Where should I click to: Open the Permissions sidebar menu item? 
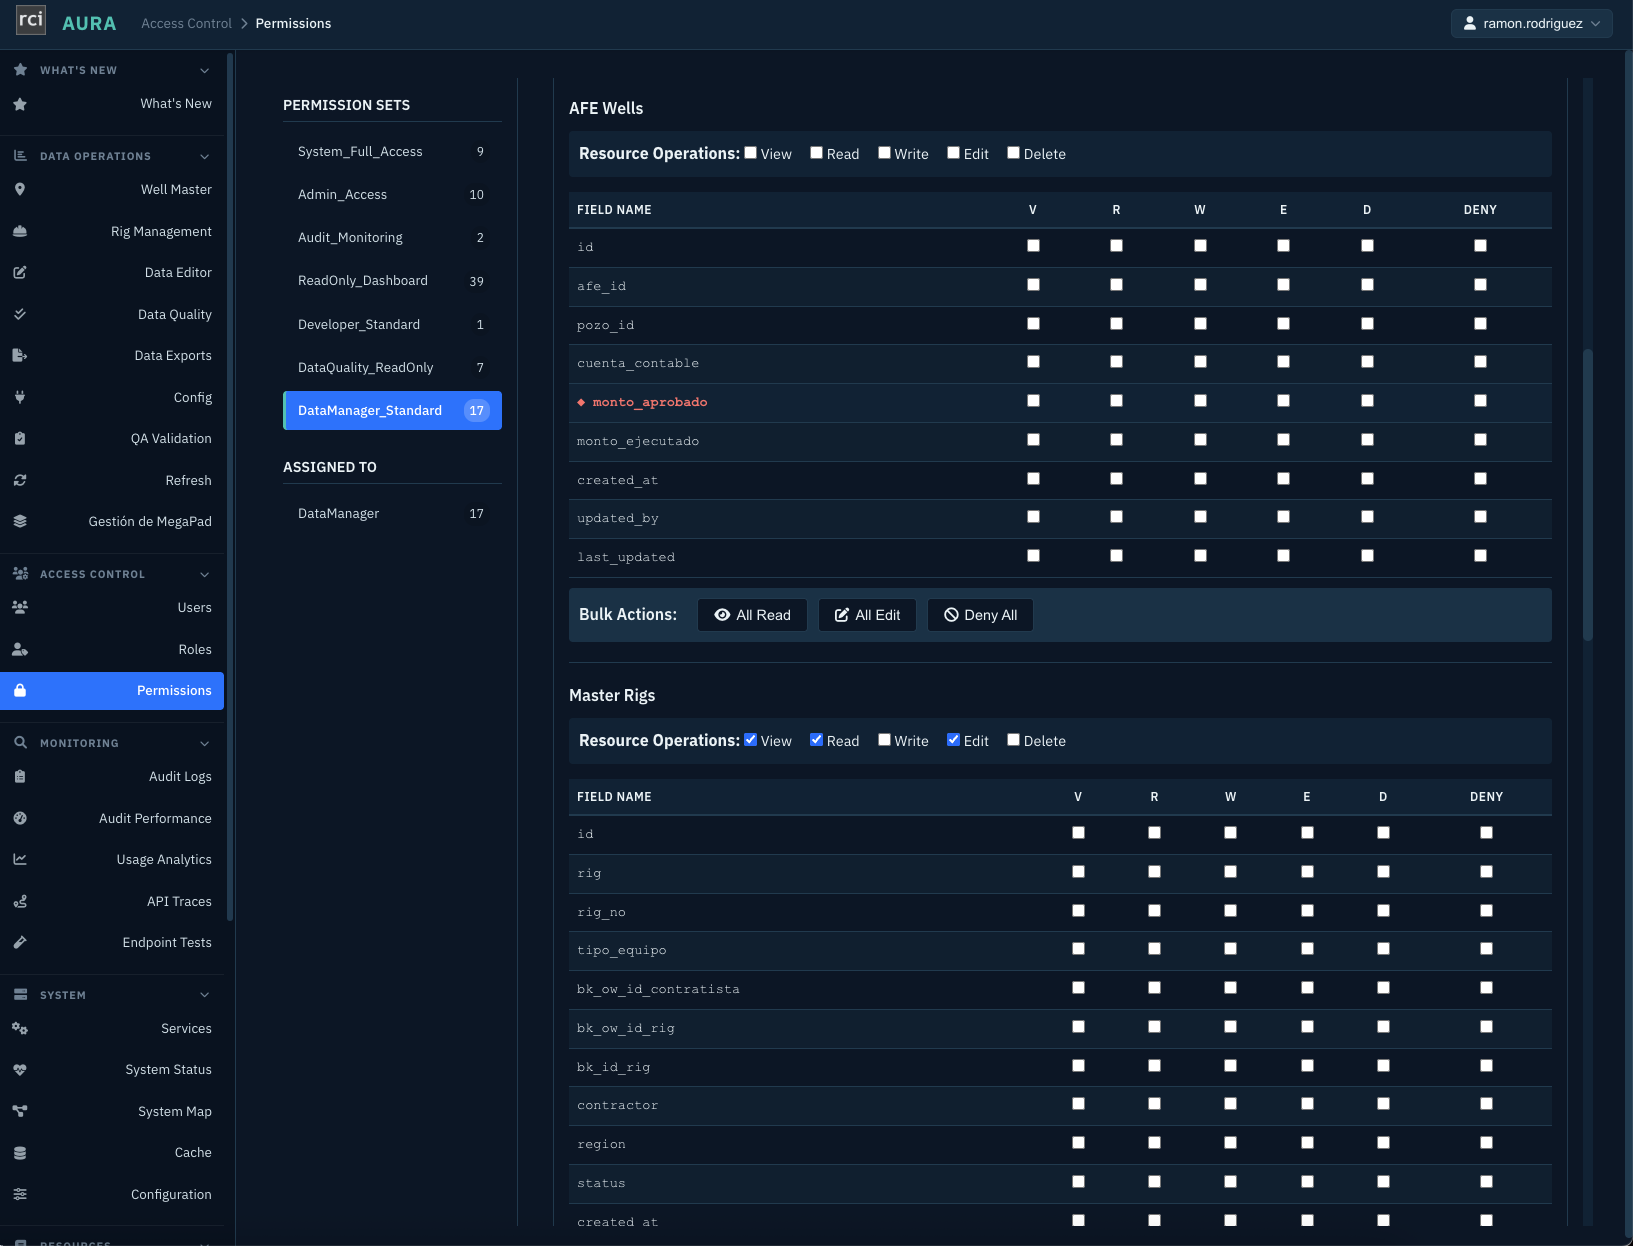click(x=112, y=691)
